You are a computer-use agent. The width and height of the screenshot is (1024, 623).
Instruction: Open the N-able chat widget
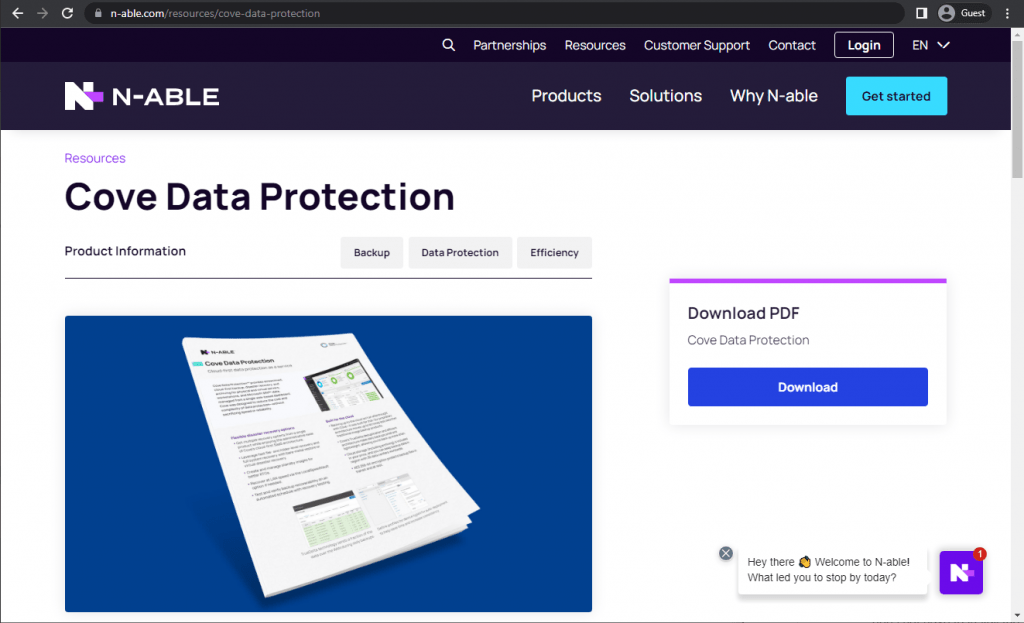tap(961, 572)
